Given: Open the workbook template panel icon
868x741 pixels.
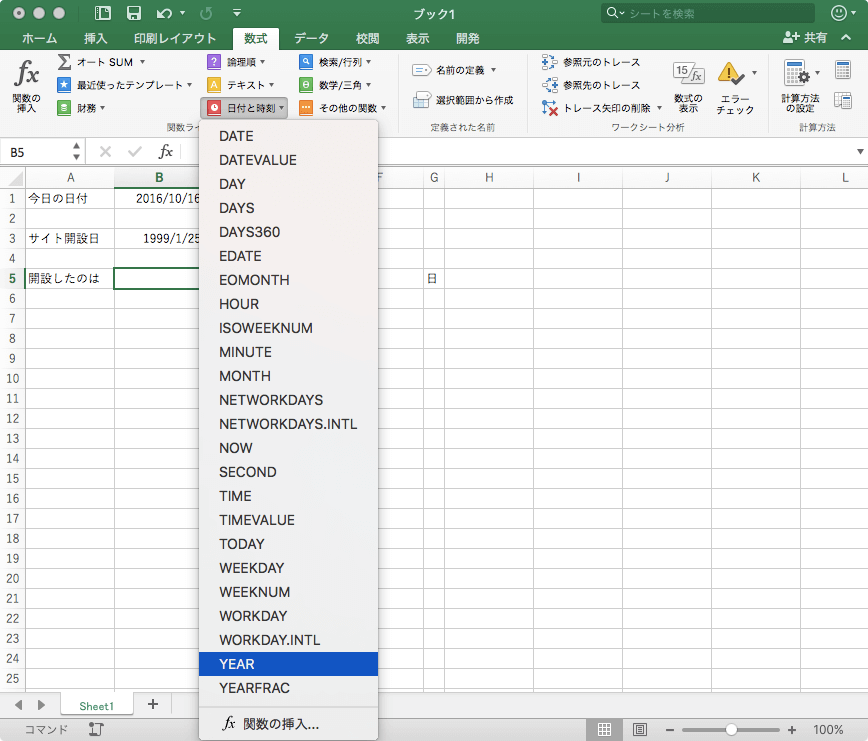Looking at the screenshot, I should click(x=103, y=13).
